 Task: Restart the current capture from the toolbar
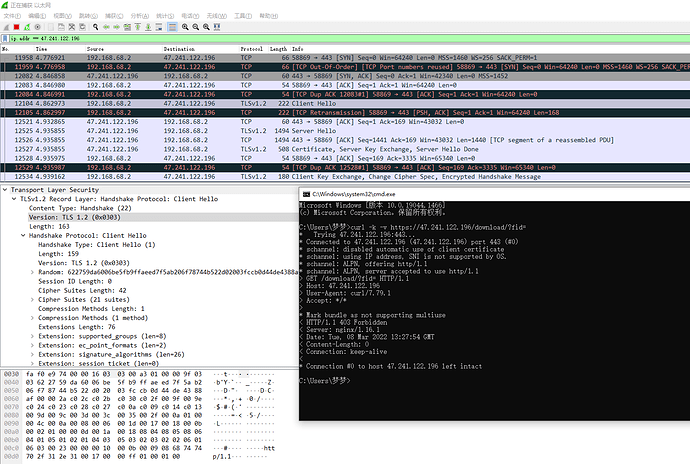25,27
